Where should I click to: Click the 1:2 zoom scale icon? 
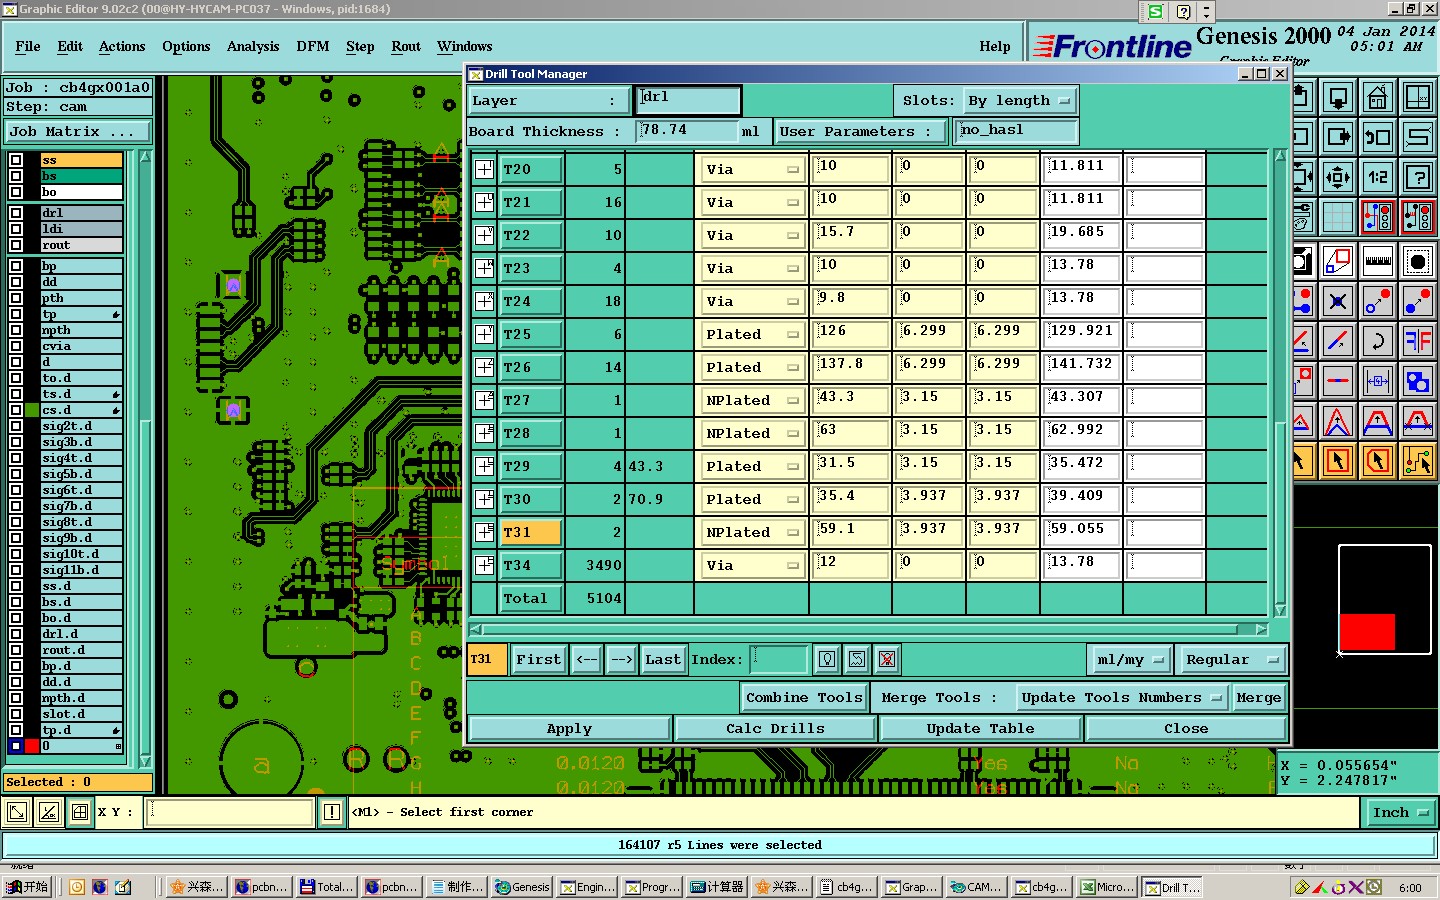pos(1378,177)
